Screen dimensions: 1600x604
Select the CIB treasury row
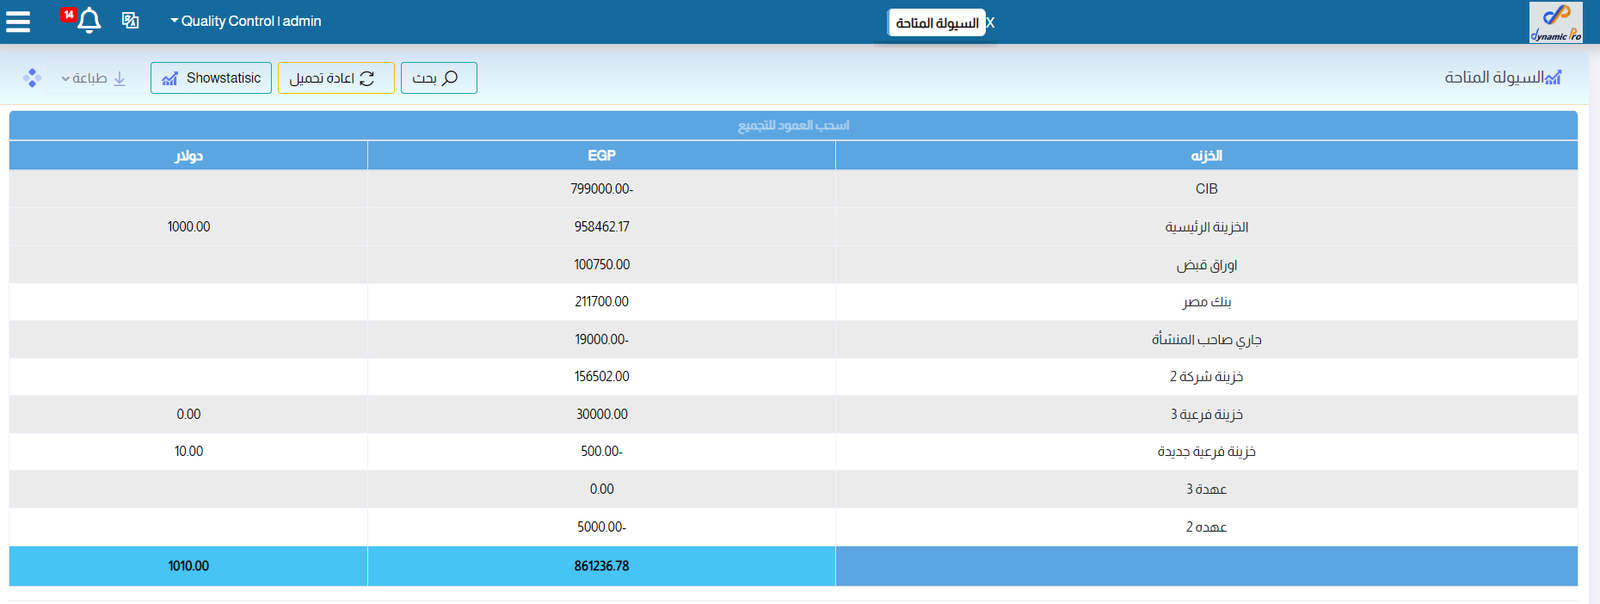coord(1206,189)
